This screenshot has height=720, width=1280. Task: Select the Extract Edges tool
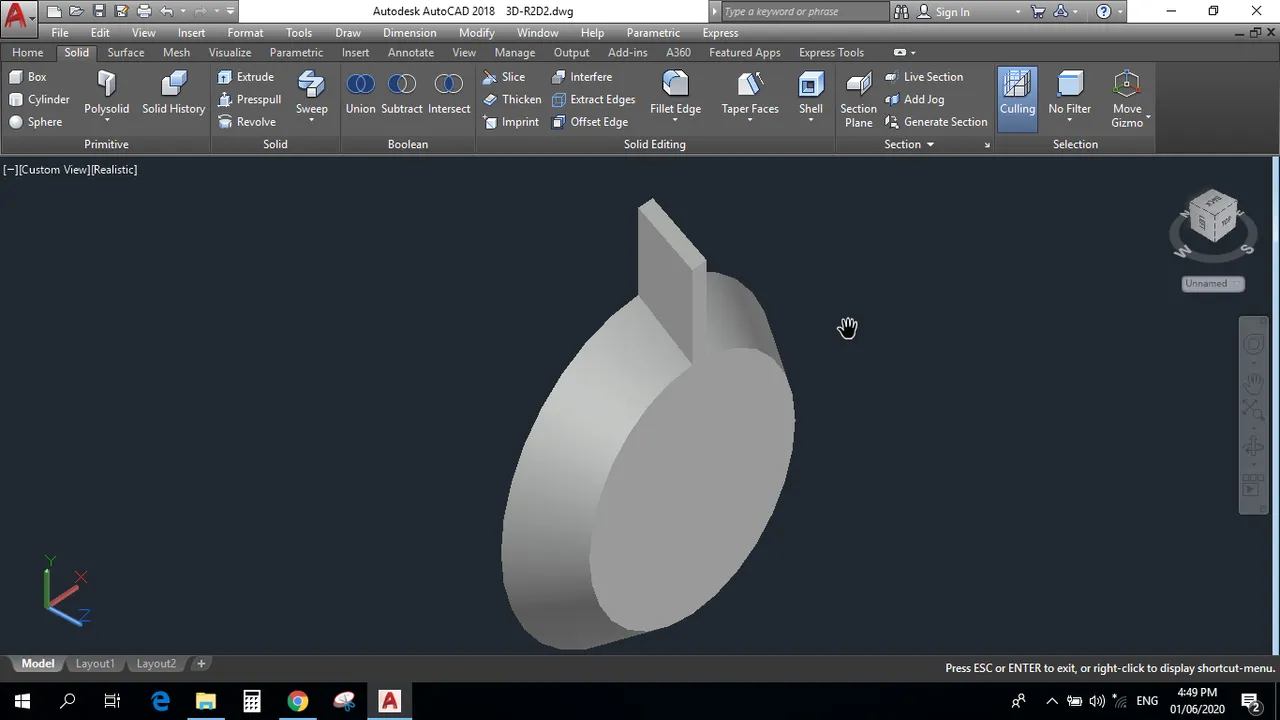coord(594,99)
